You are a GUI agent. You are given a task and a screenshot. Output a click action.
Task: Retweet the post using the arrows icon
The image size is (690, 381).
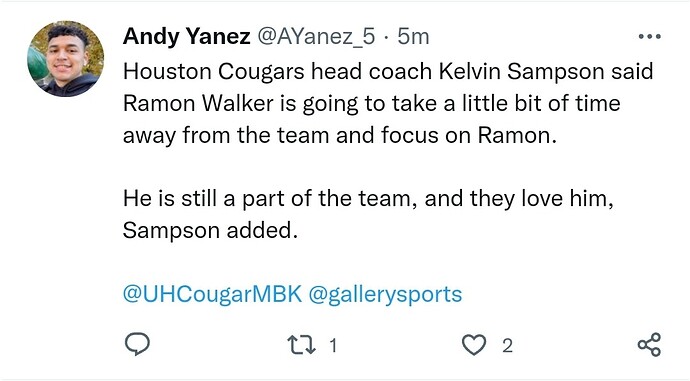(x=301, y=345)
